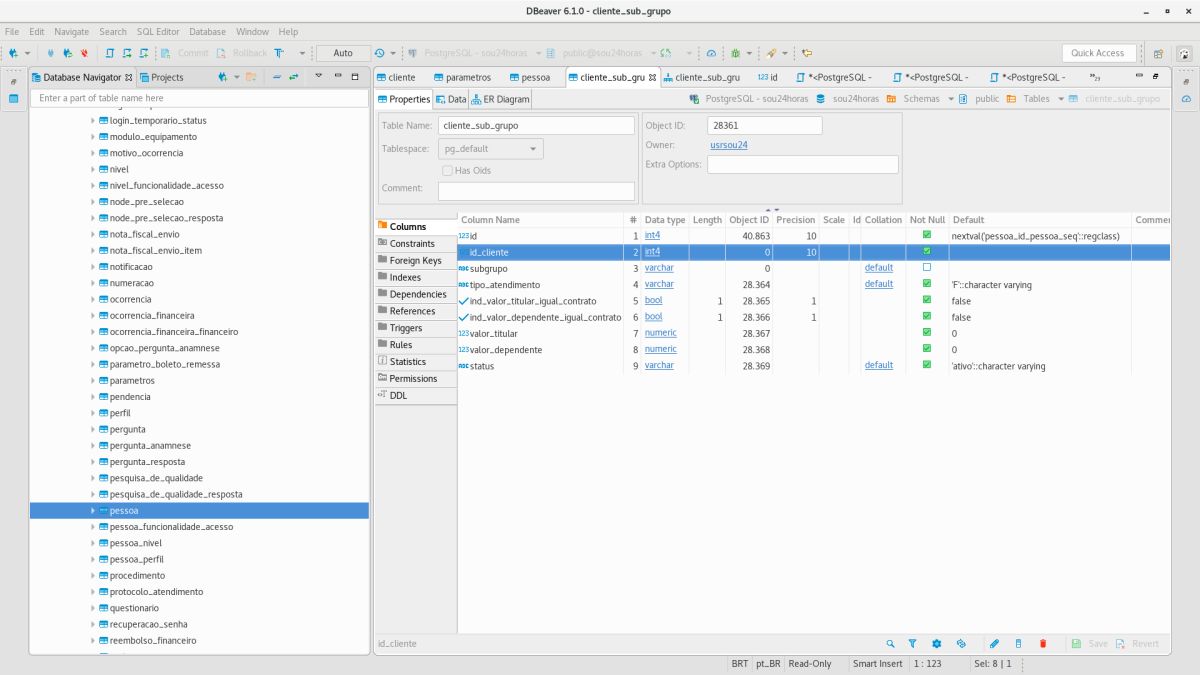1200x675 pixels.
Task: Click default collation link for status row
Action: [x=879, y=365]
